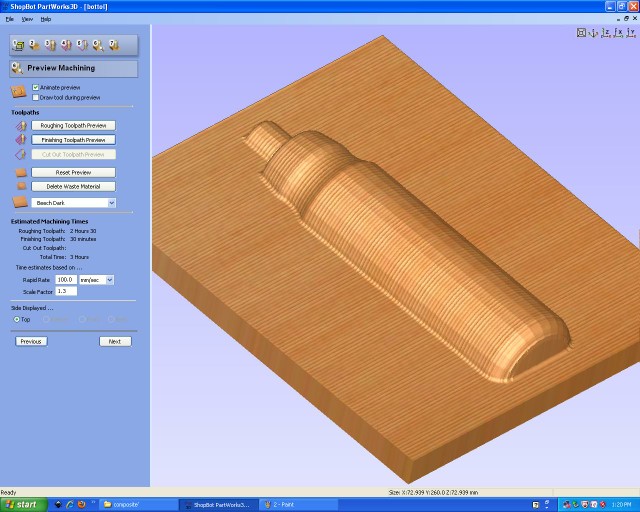640x512 pixels.
Task: Click the zoom-to-fit view icon
Action: (x=581, y=33)
